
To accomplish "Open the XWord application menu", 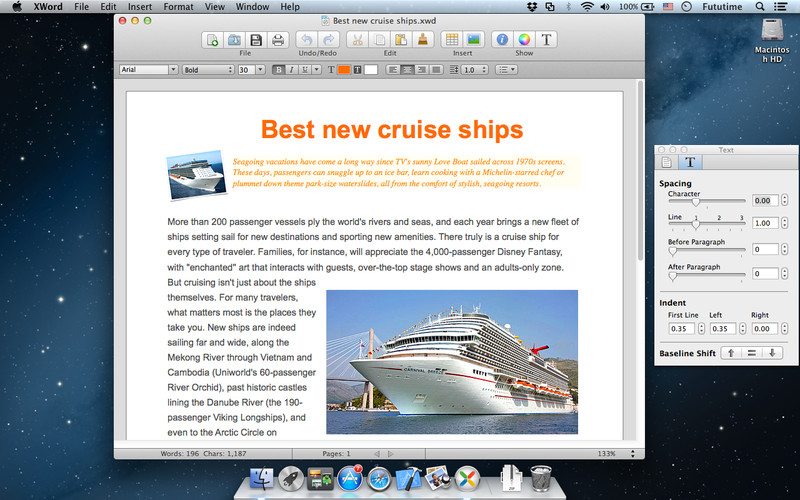I will coord(48,7).
